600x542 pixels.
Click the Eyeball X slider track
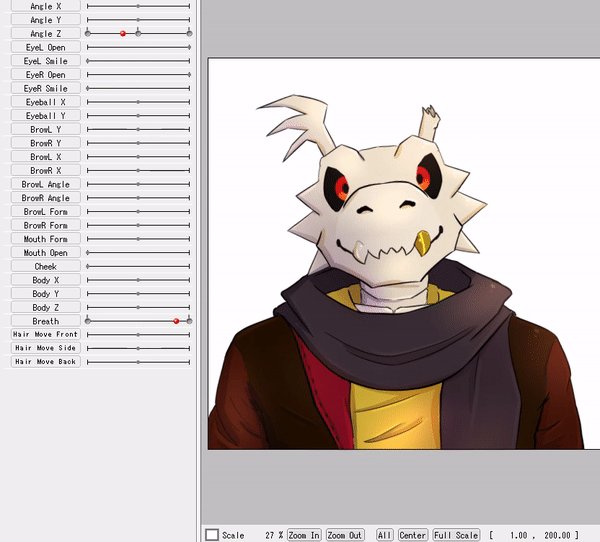pos(138,102)
